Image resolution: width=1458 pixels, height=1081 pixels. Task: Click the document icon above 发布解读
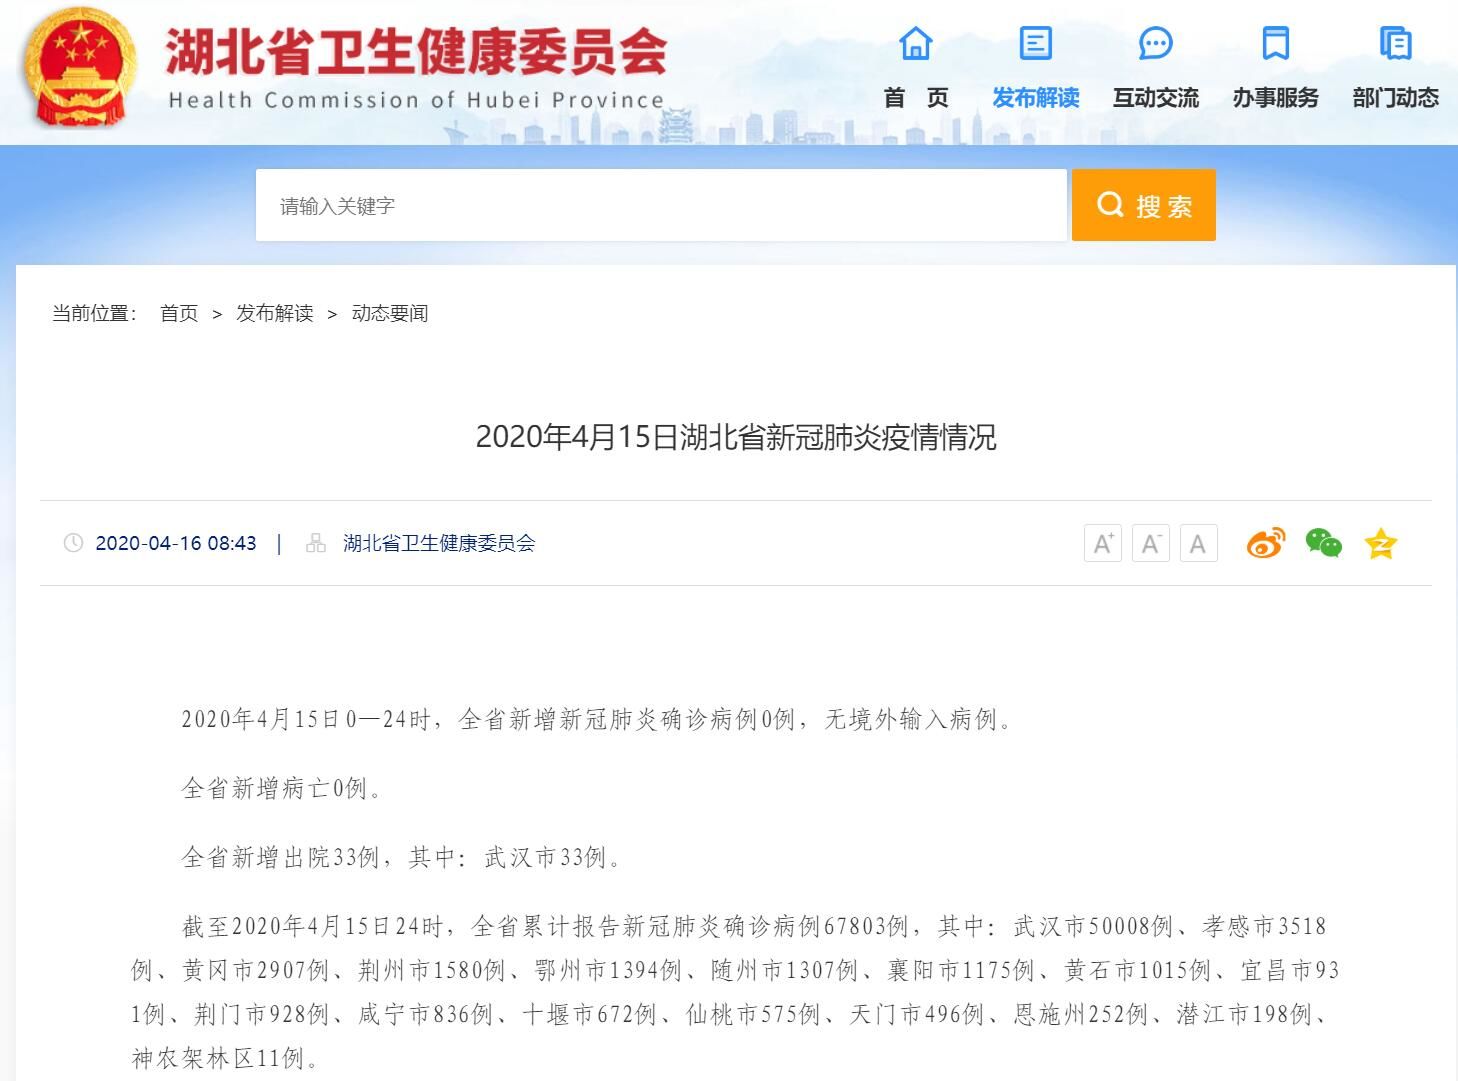pyautogui.click(x=1035, y=44)
